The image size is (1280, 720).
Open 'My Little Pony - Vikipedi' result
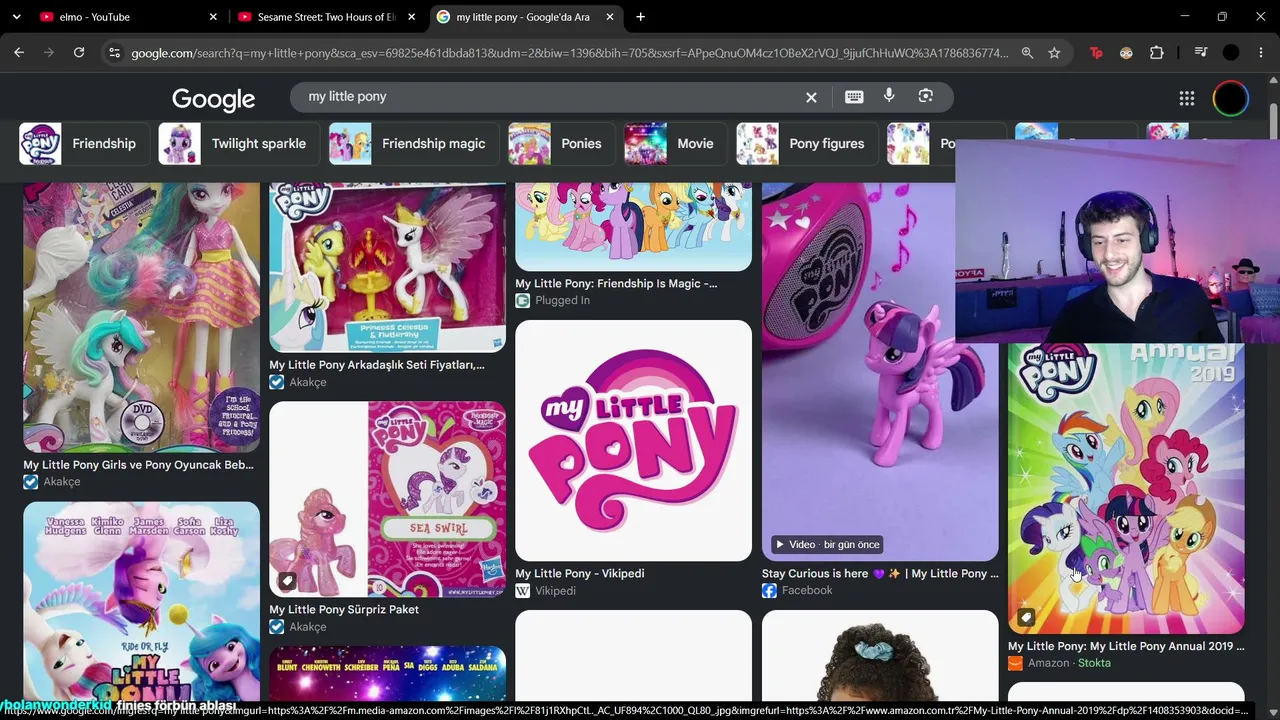pyautogui.click(x=580, y=574)
